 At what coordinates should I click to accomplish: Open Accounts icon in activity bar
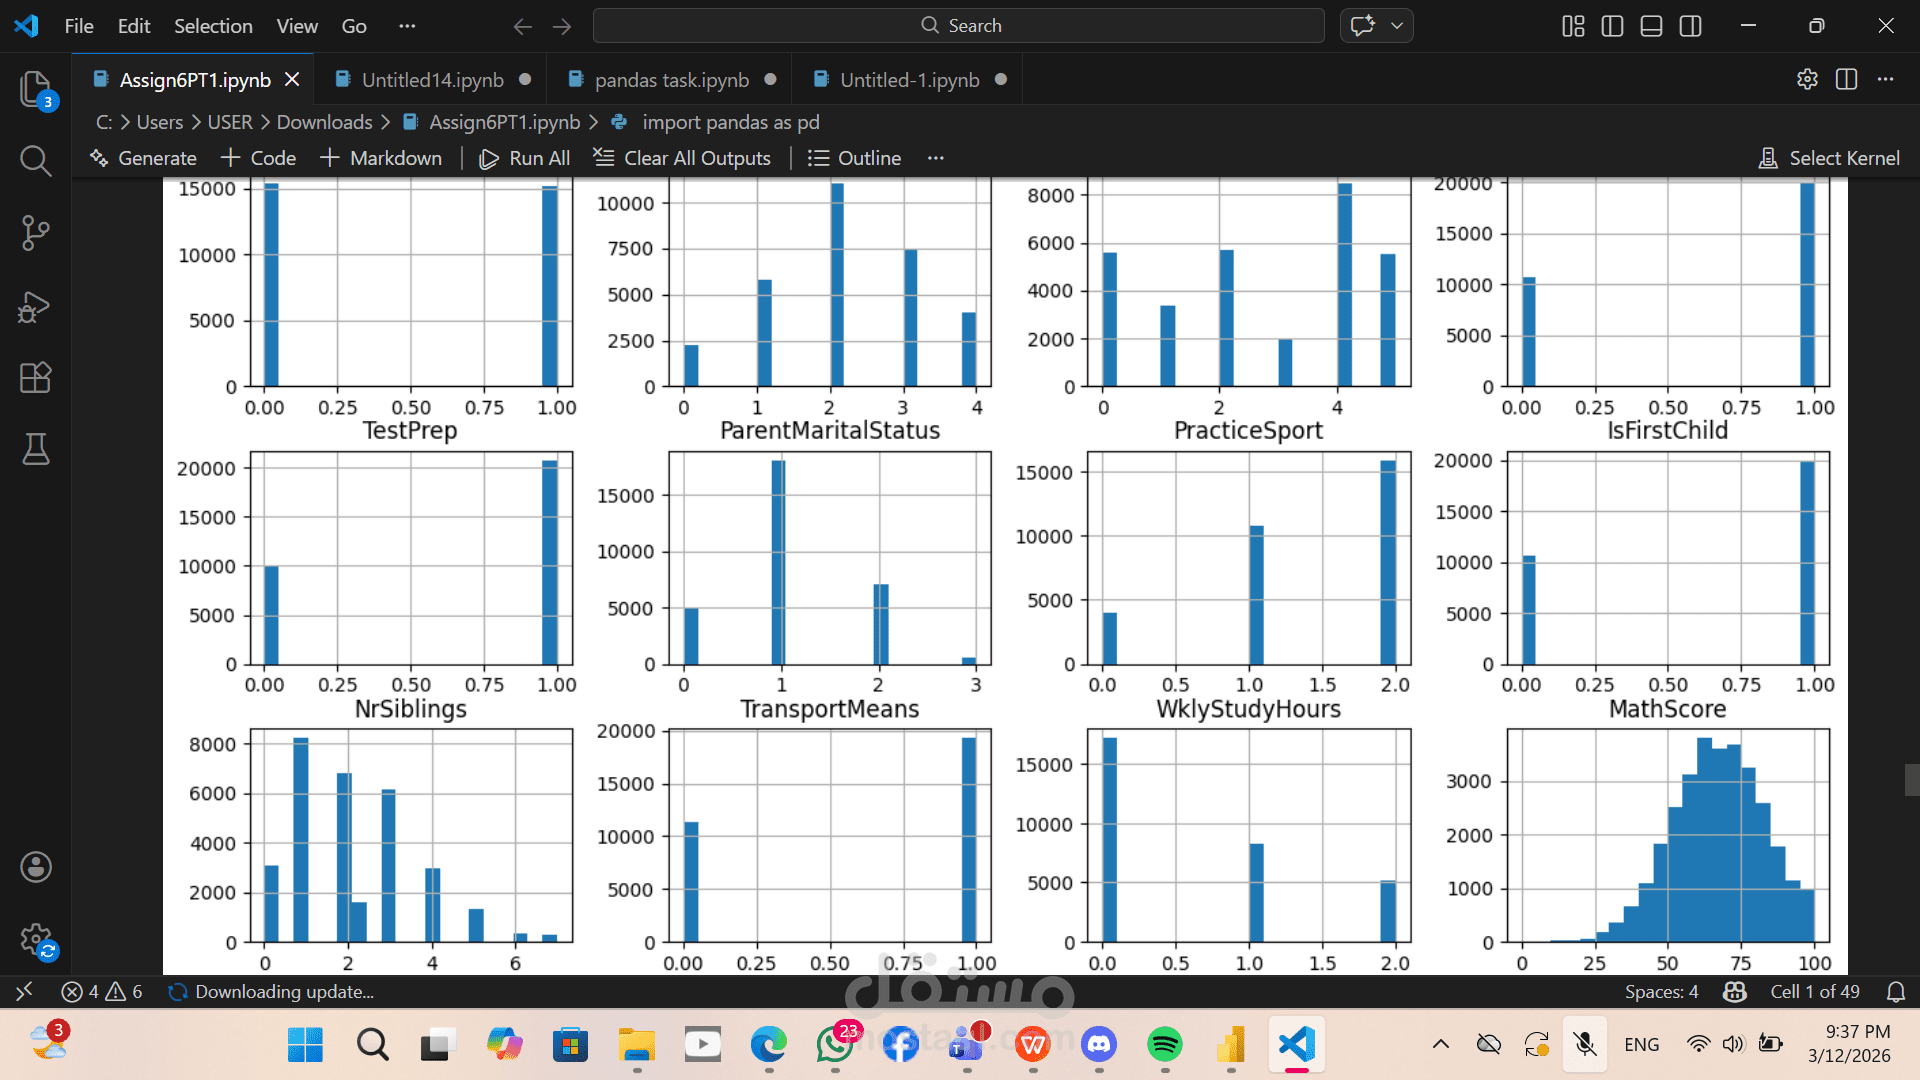[x=35, y=867]
